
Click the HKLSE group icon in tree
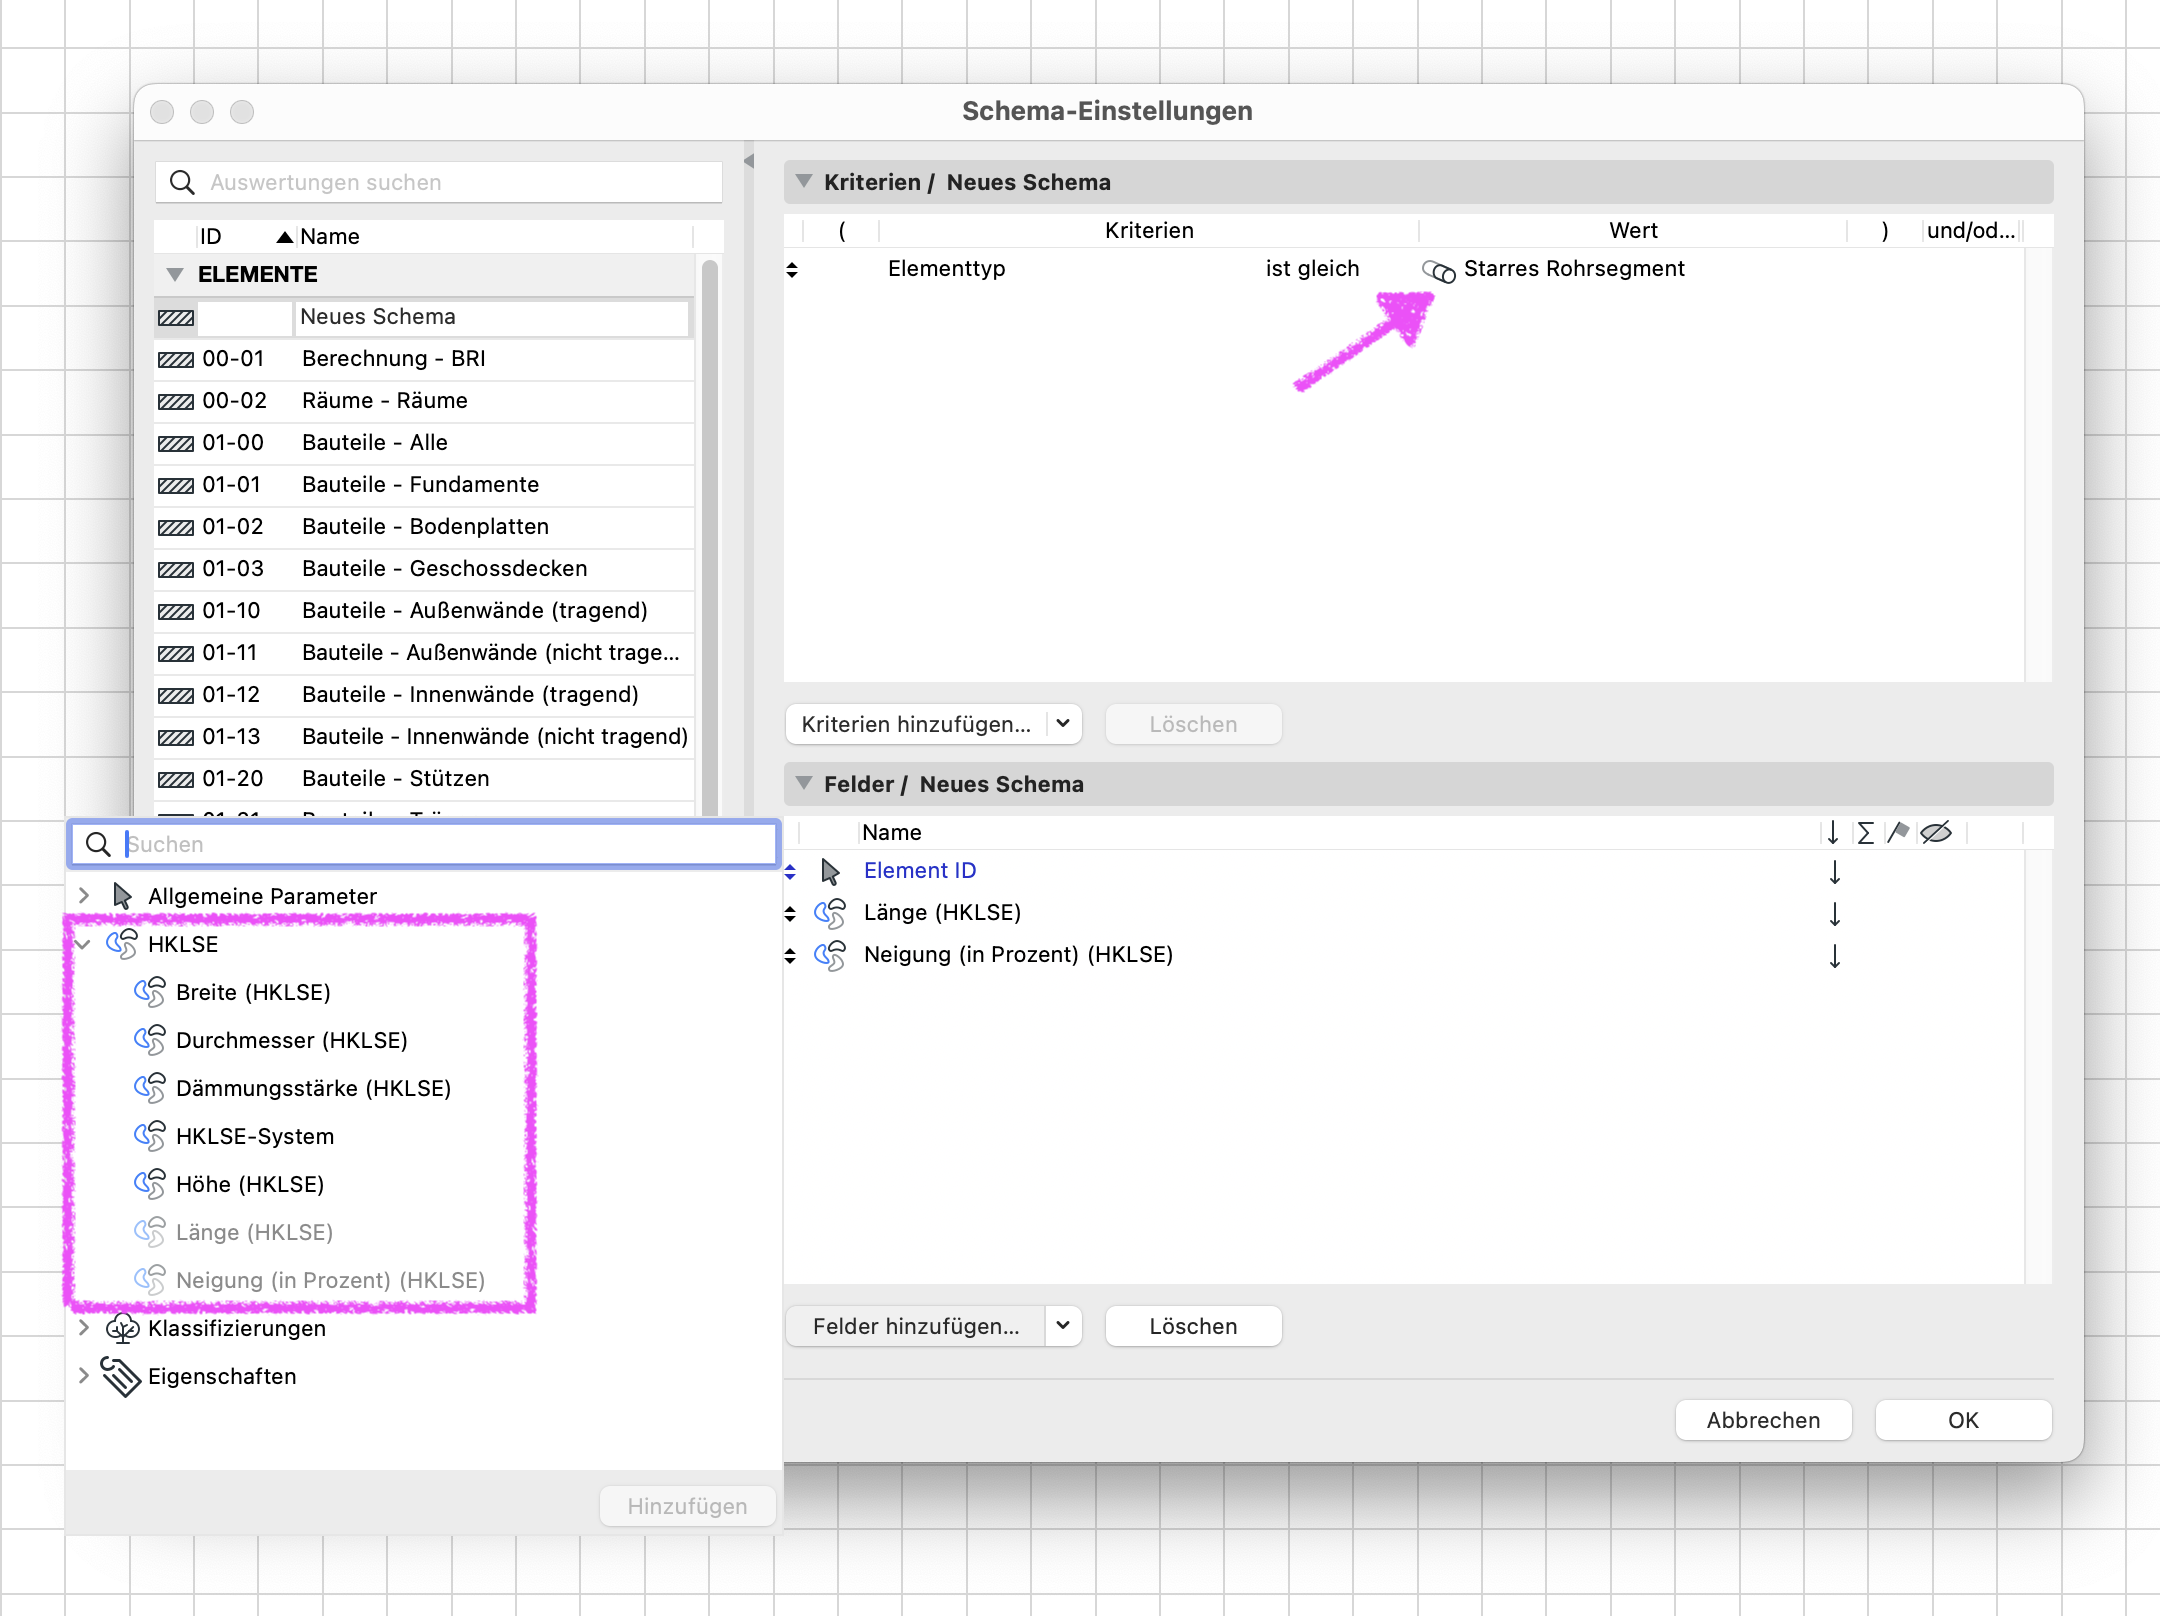tap(122, 944)
